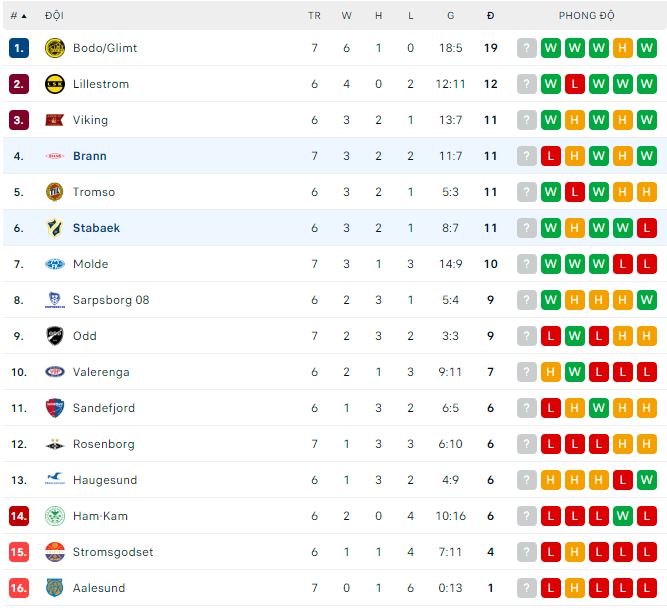Sort table by the # rank column

click(x=18, y=16)
